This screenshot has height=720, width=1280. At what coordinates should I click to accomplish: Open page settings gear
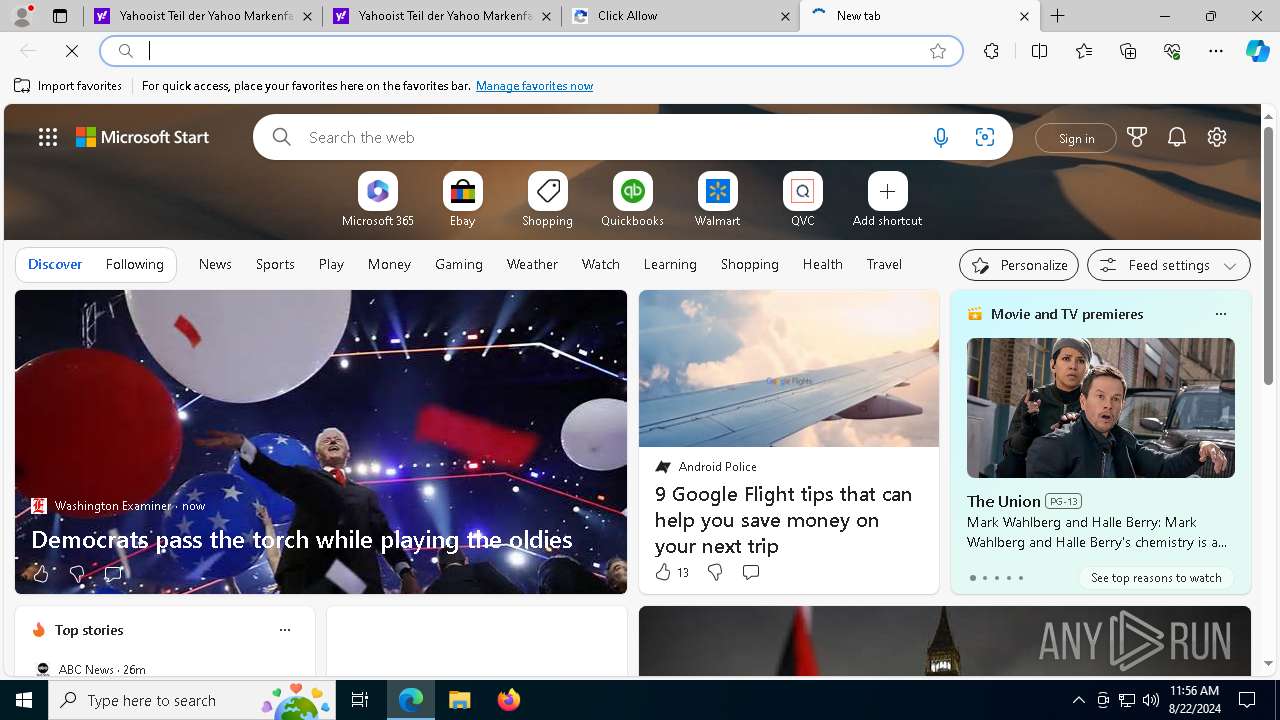point(1217,137)
